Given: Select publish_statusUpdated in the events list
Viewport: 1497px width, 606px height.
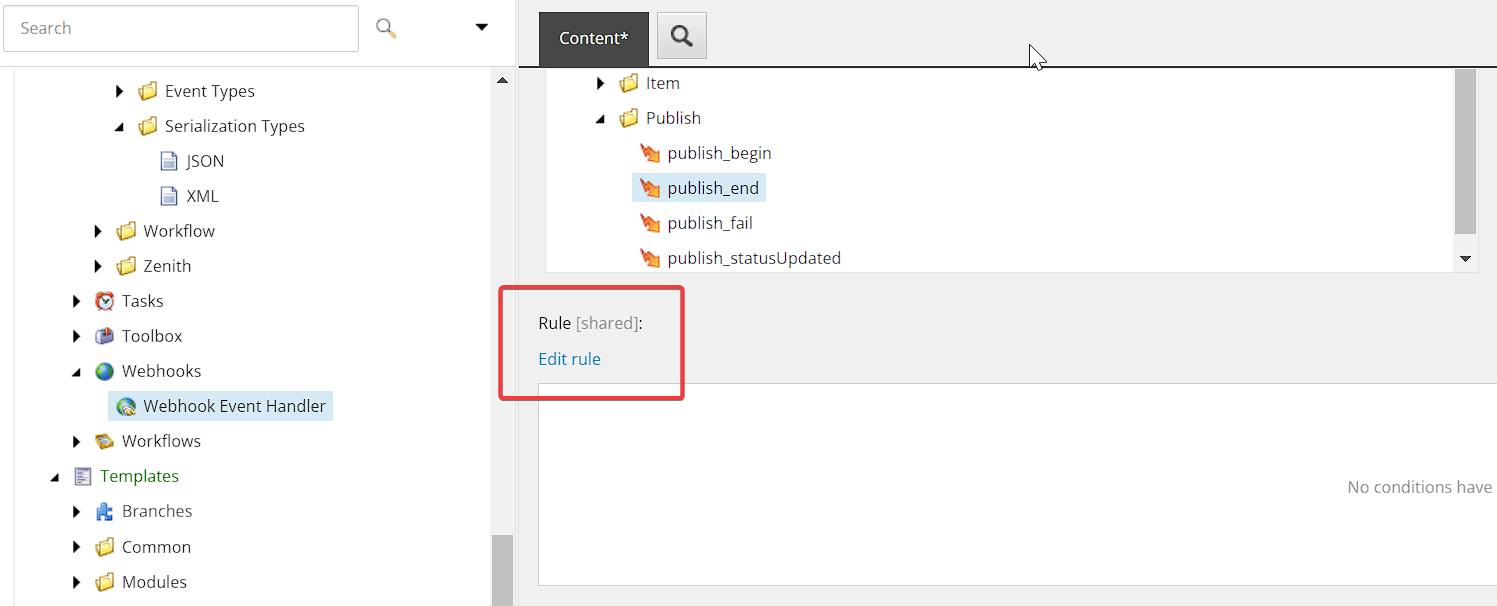Looking at the screenshot, I should point(753,257).
